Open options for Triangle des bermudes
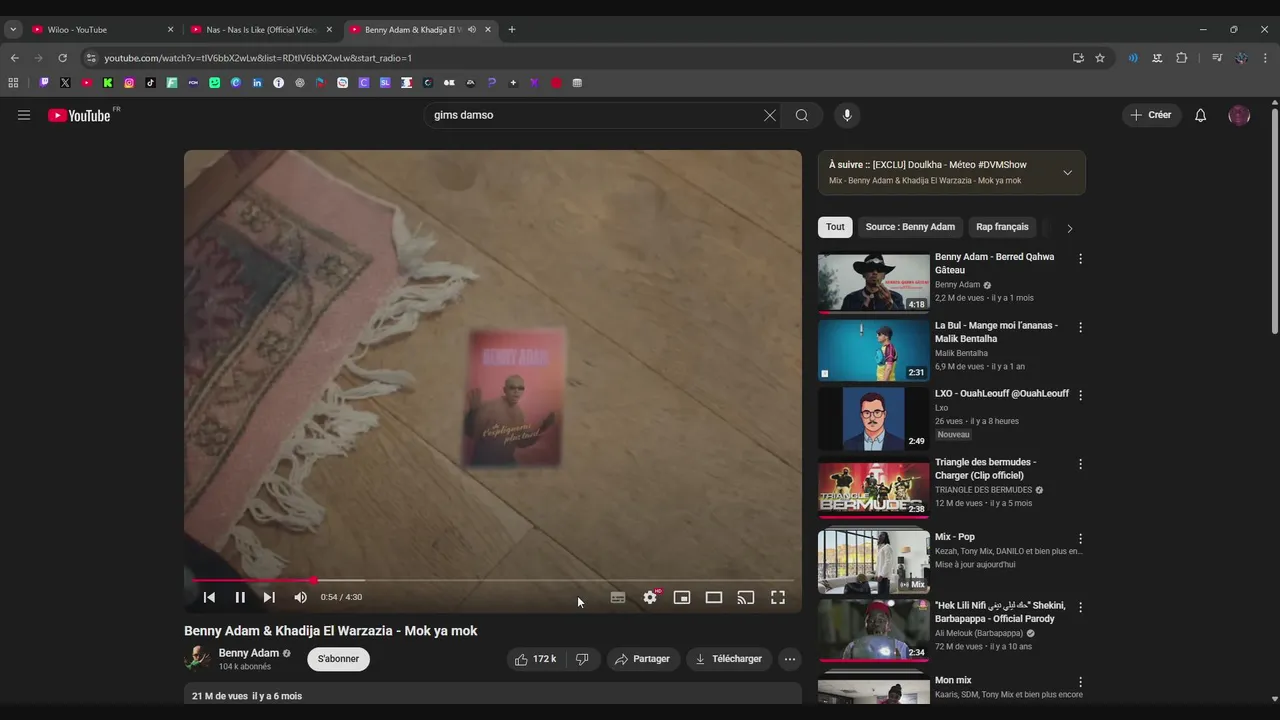 pos(1080,464)
